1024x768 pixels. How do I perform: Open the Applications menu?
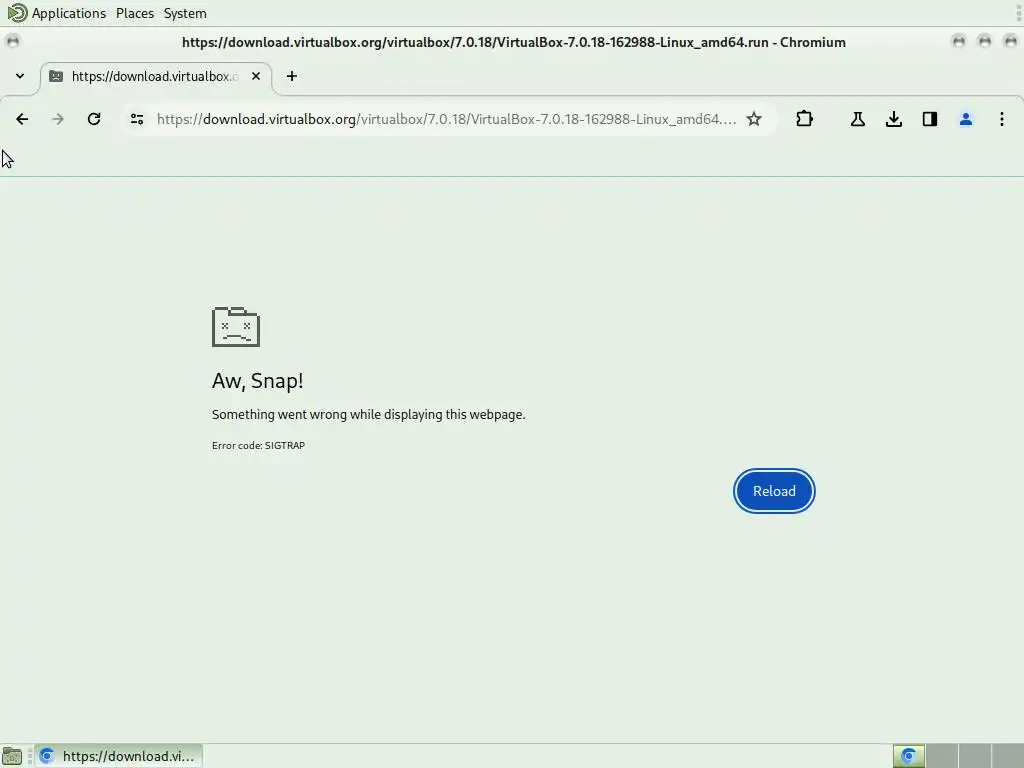tap(69, 13)
